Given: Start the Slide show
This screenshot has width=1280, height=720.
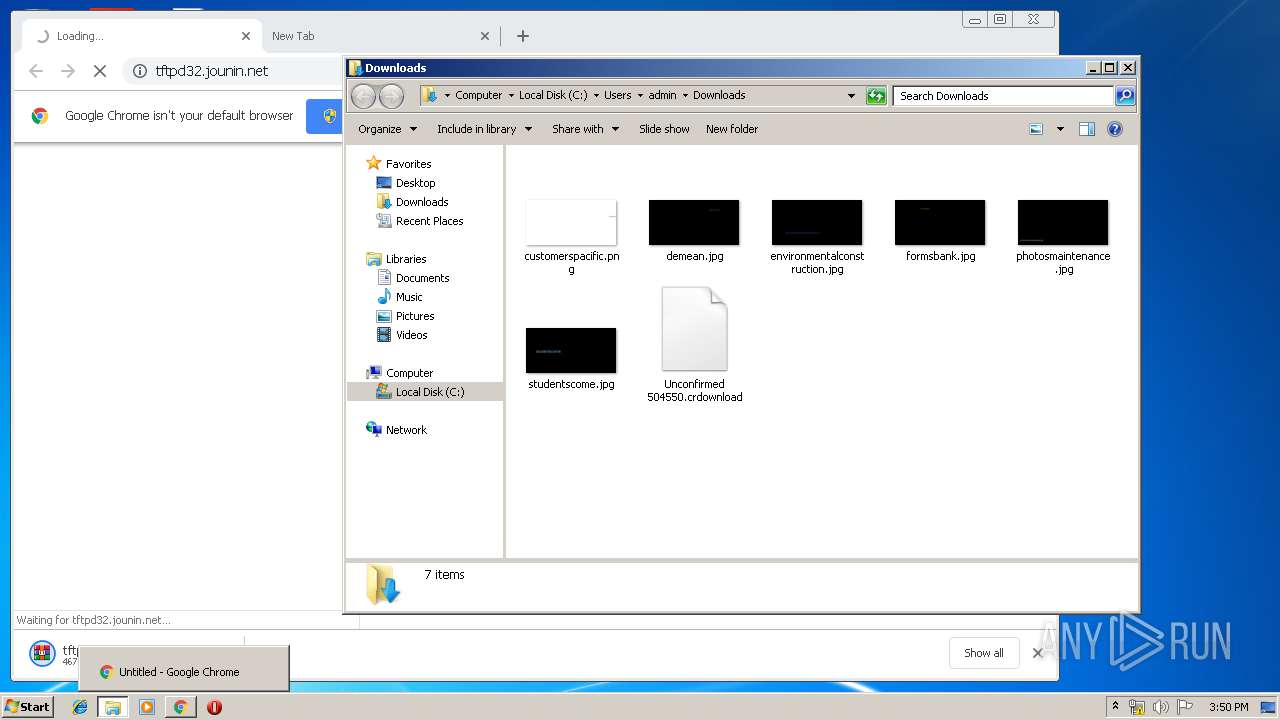Looking at the screenshot, I should 664,129.
